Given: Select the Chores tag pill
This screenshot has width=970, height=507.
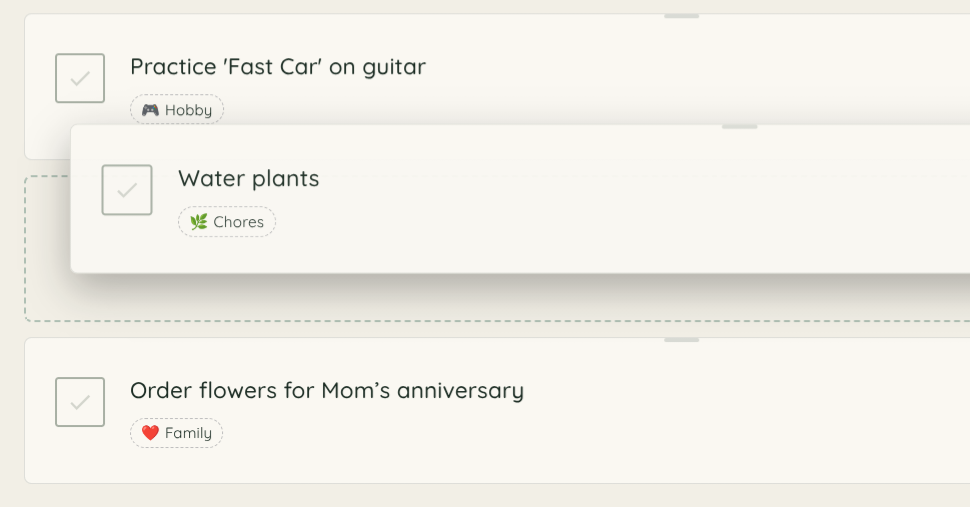Looking at the screenshot, I should pyautogui.click(x=227, y=222).
